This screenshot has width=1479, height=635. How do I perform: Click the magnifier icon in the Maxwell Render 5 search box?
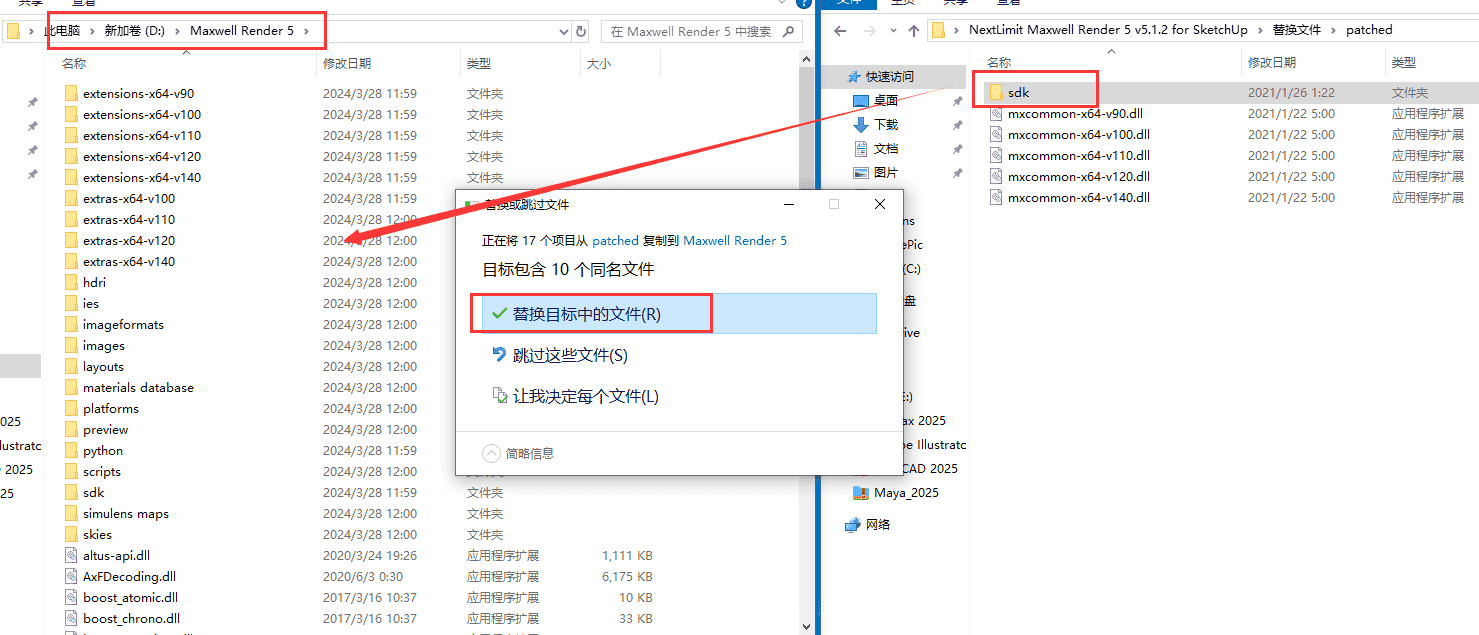pos(788,31)
